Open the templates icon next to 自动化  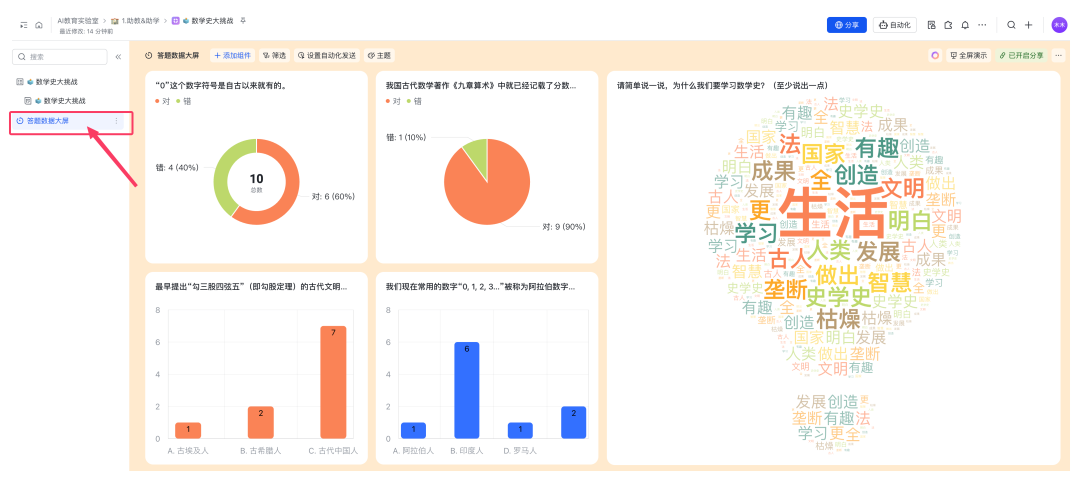tap(931, 25)
